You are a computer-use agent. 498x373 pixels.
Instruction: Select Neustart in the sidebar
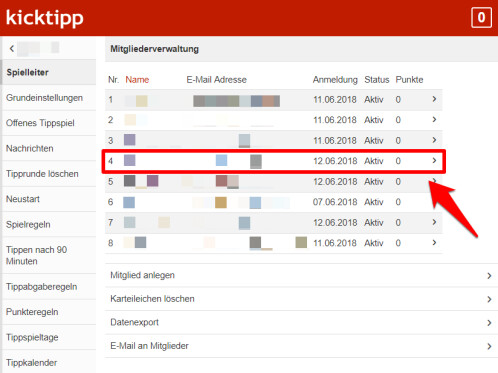point(49,199)
